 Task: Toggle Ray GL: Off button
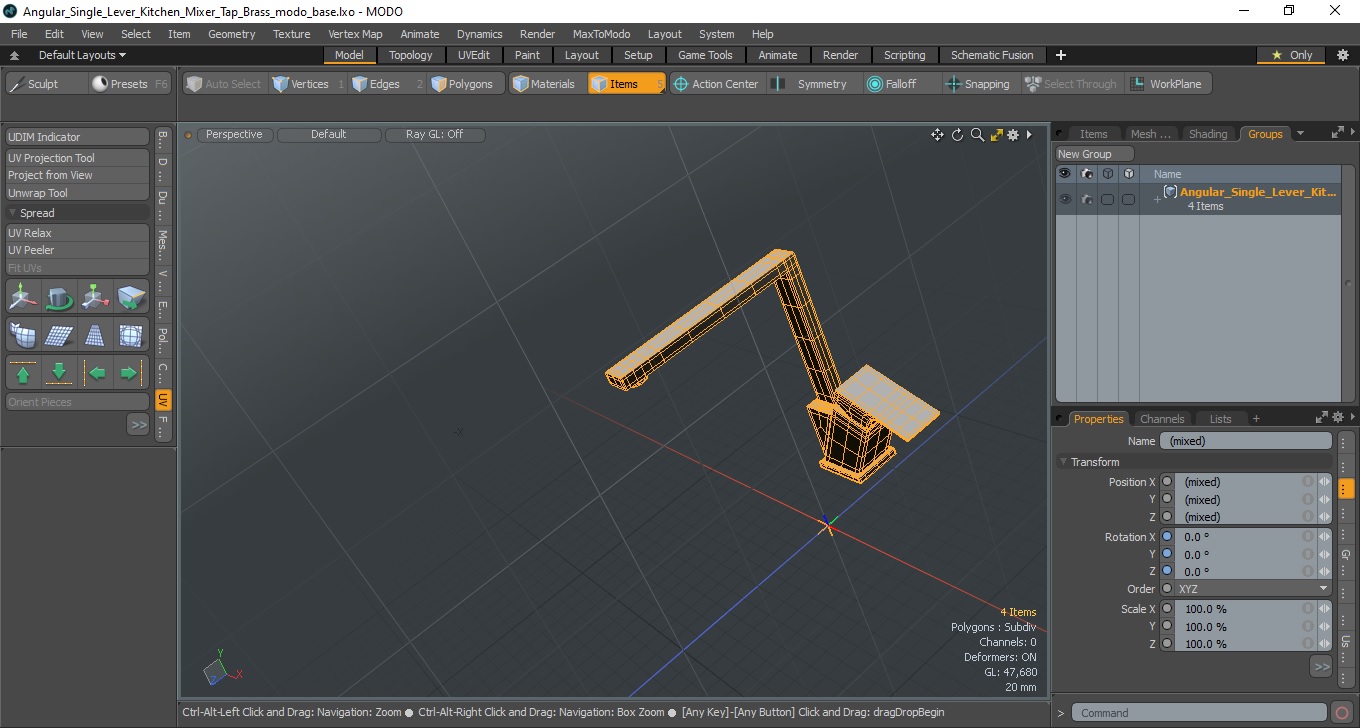(x=435, y=134)
